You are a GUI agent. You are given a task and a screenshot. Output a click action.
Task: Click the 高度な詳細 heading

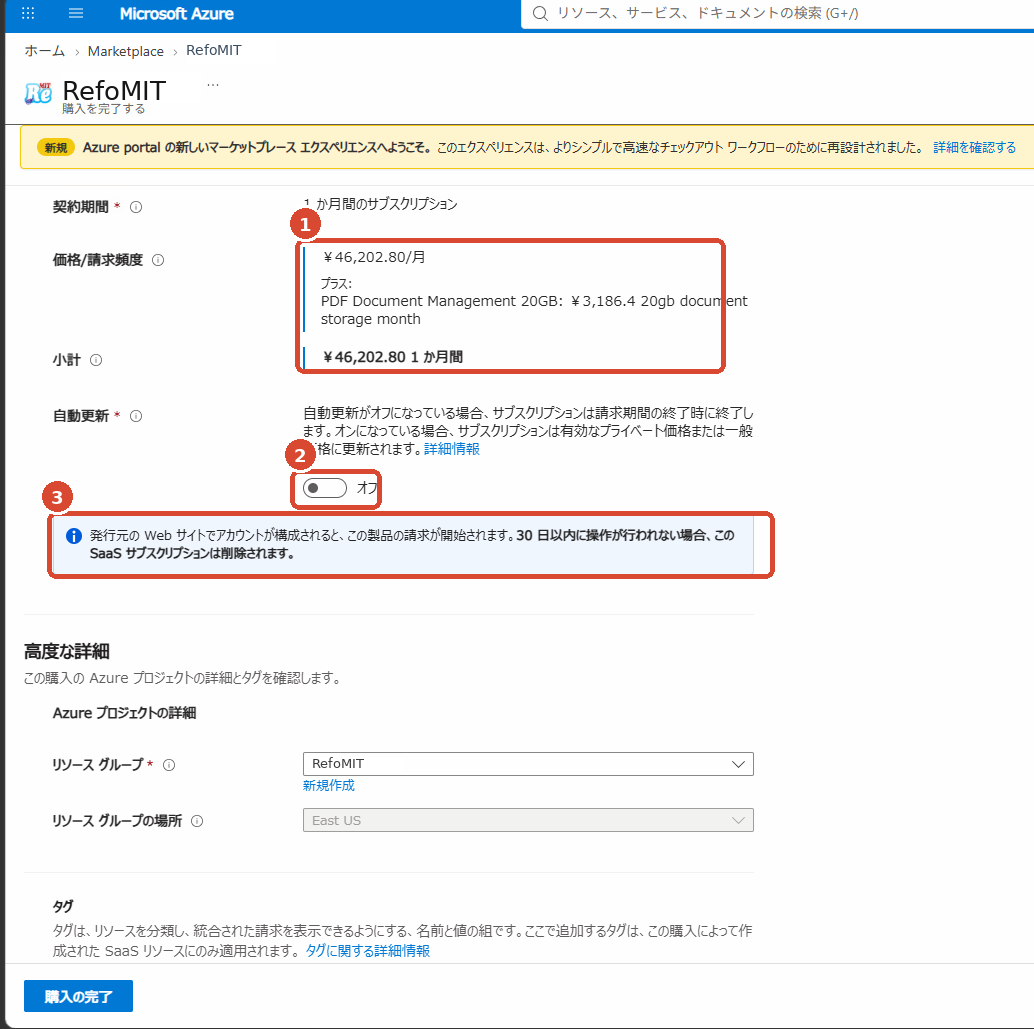tap(67, 652)
